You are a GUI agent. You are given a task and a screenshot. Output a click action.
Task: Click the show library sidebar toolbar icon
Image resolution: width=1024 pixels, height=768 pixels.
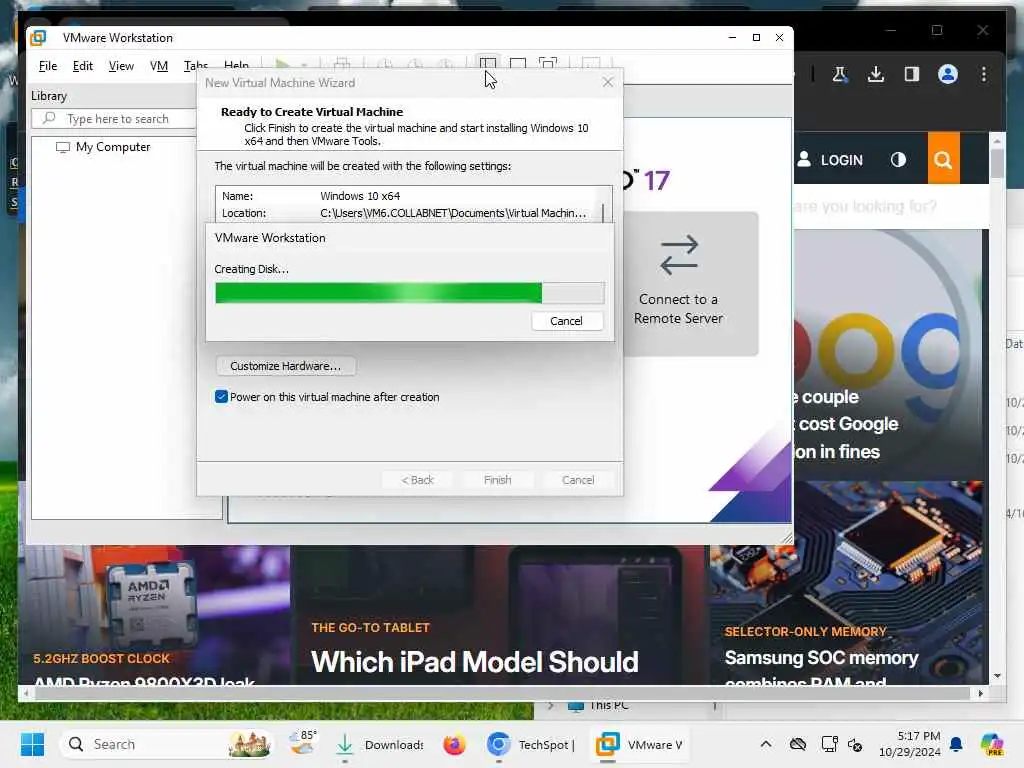(x=488, y=63)
